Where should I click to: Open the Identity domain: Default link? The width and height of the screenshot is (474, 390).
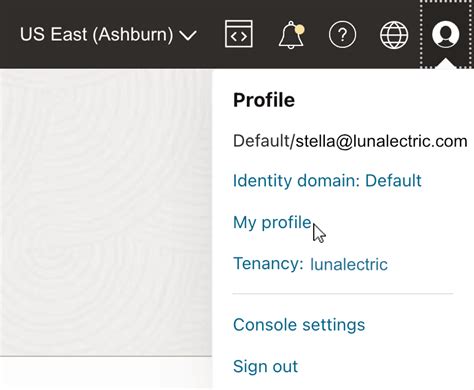327,181
